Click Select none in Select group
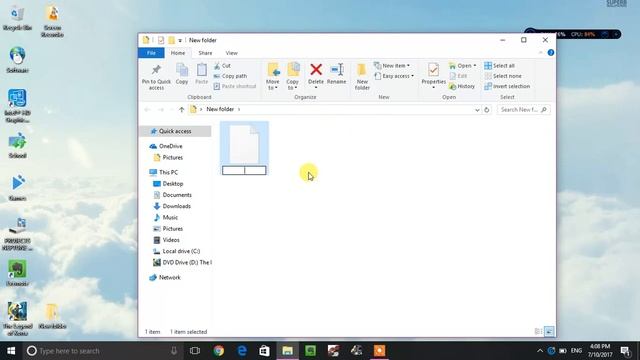Image resolution: width=640 pixels, height=360 pixels. 503,76
